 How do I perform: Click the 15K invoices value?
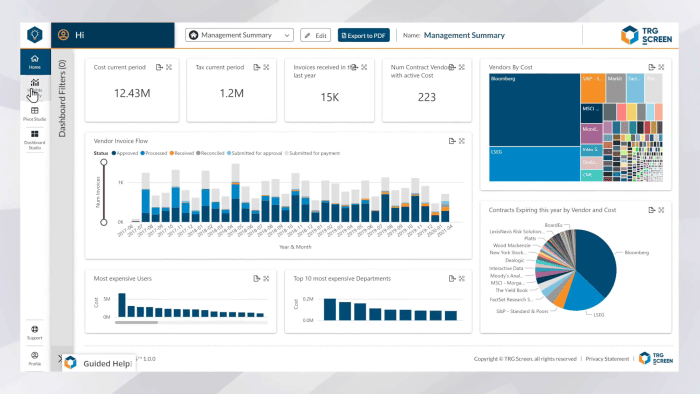[329, 97]
